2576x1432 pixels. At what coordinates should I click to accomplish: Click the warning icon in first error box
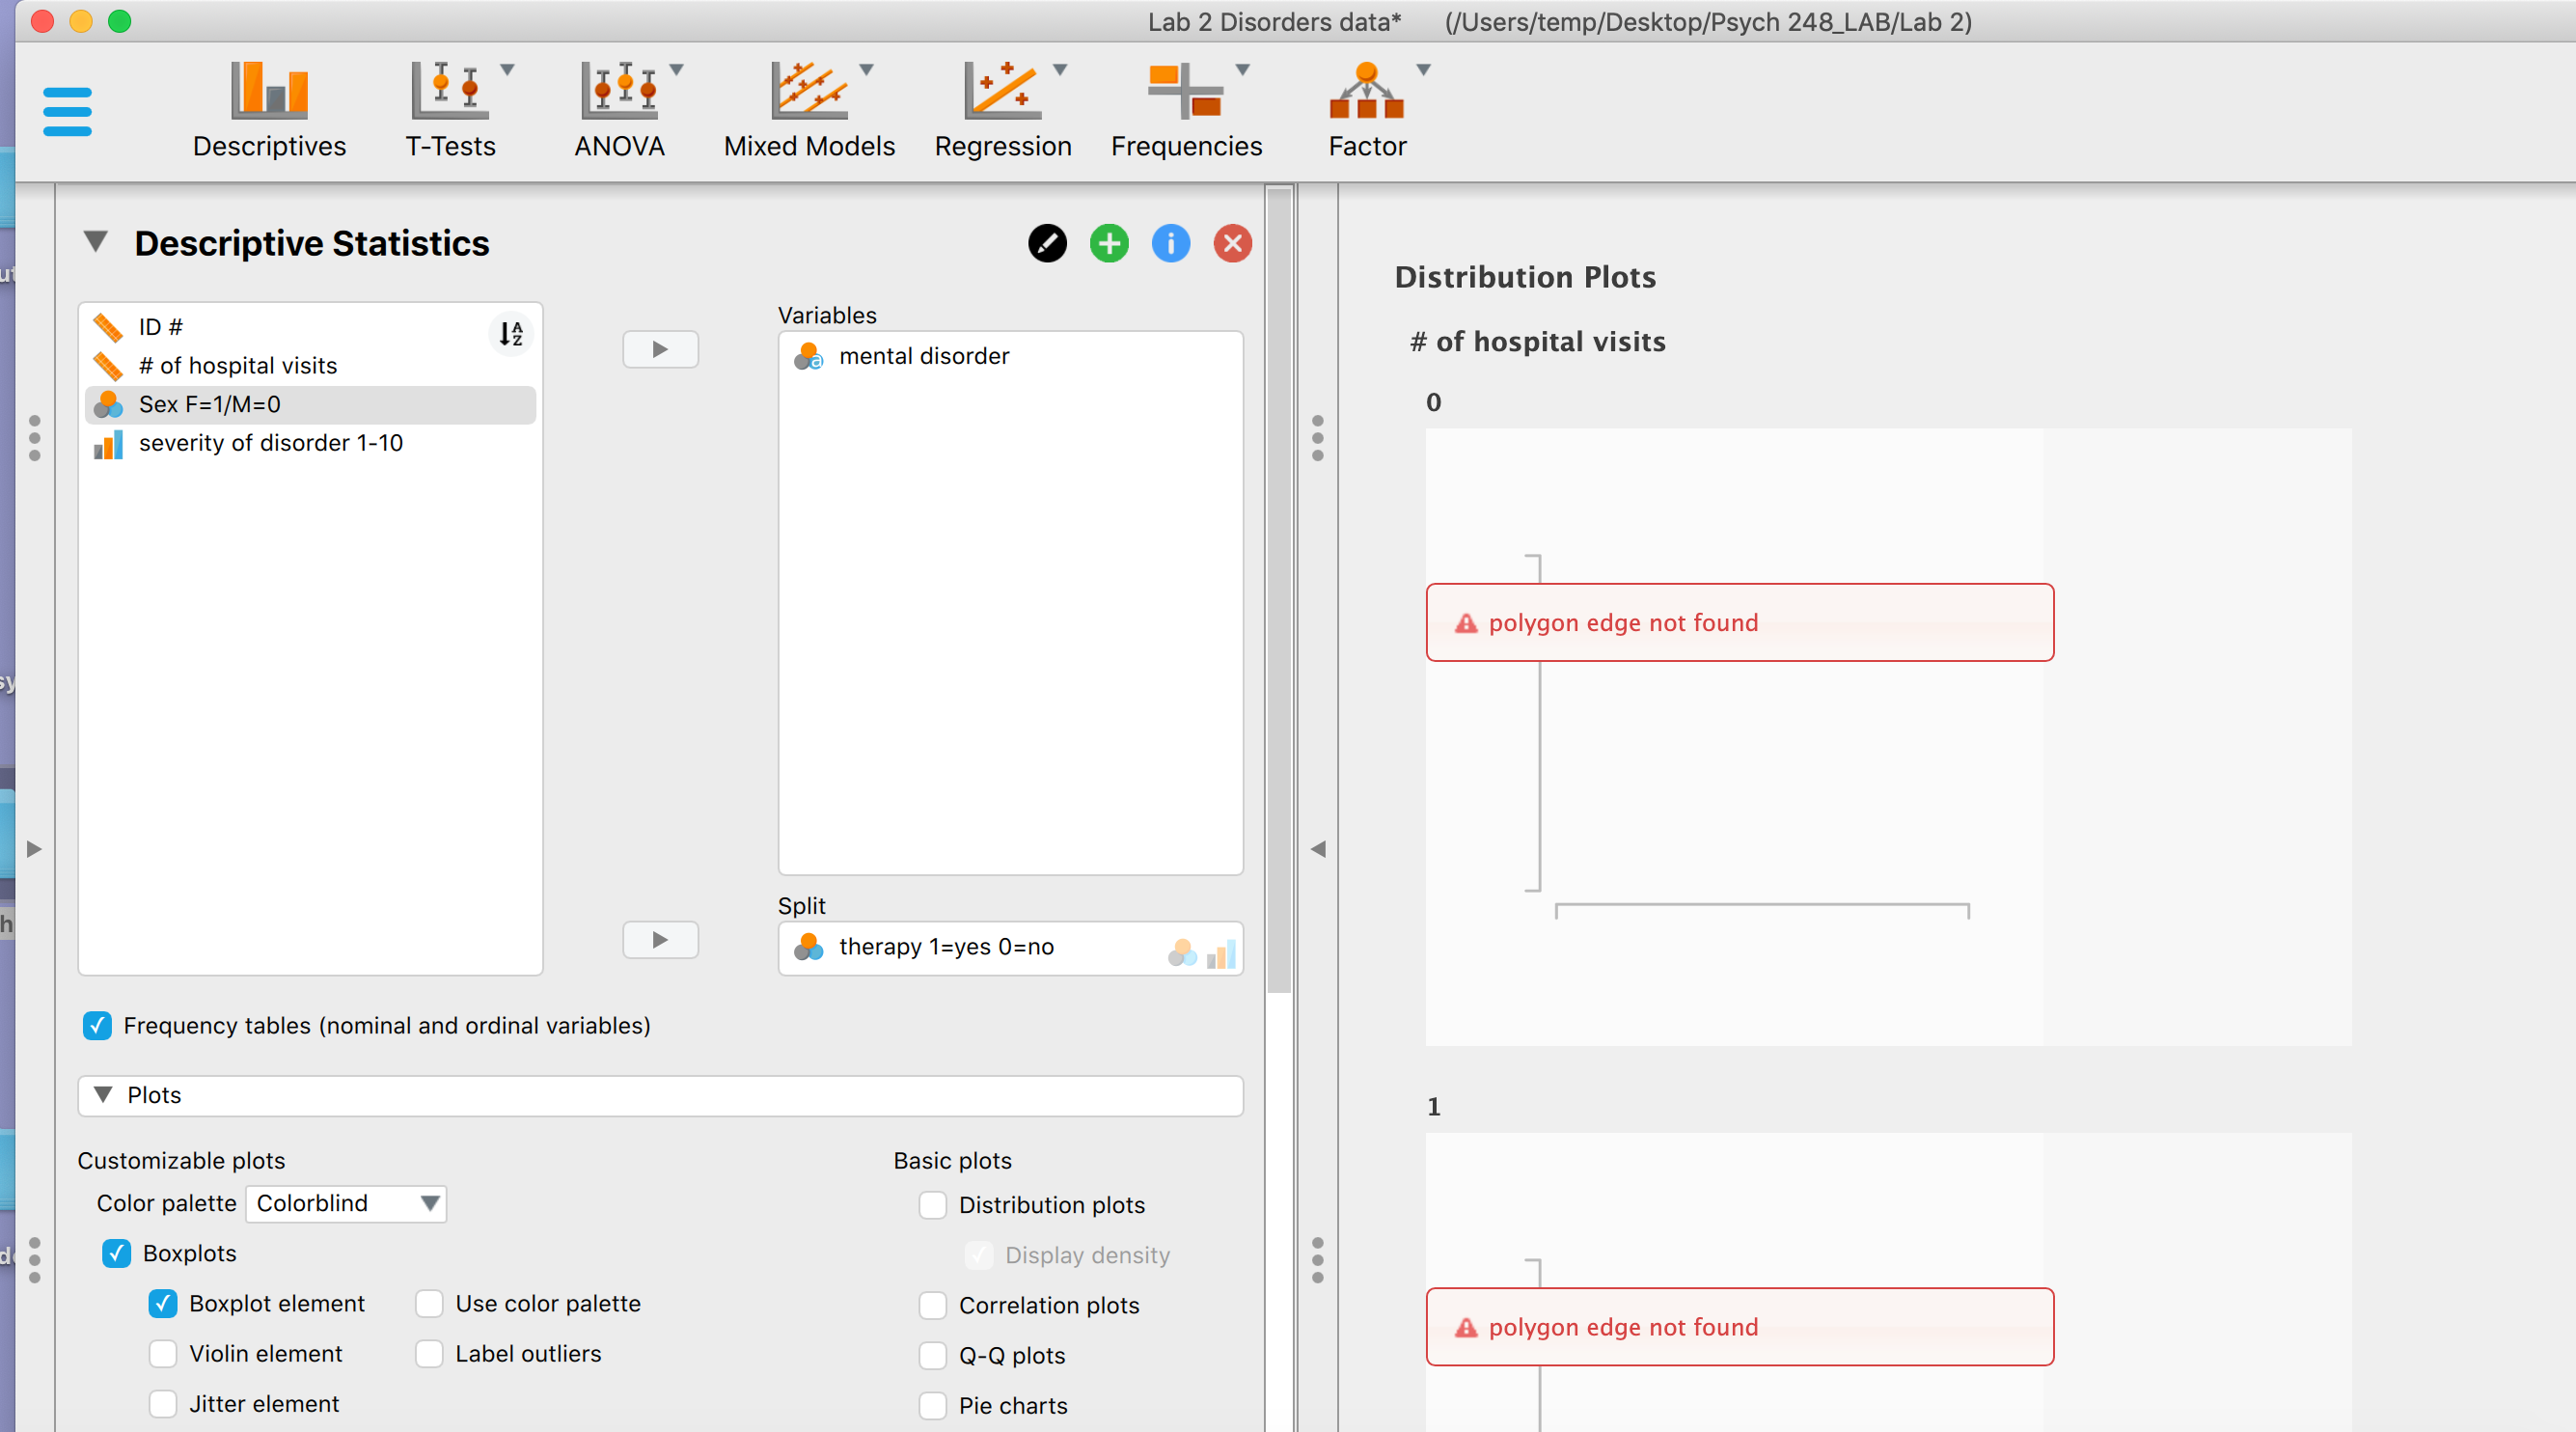1466,623
